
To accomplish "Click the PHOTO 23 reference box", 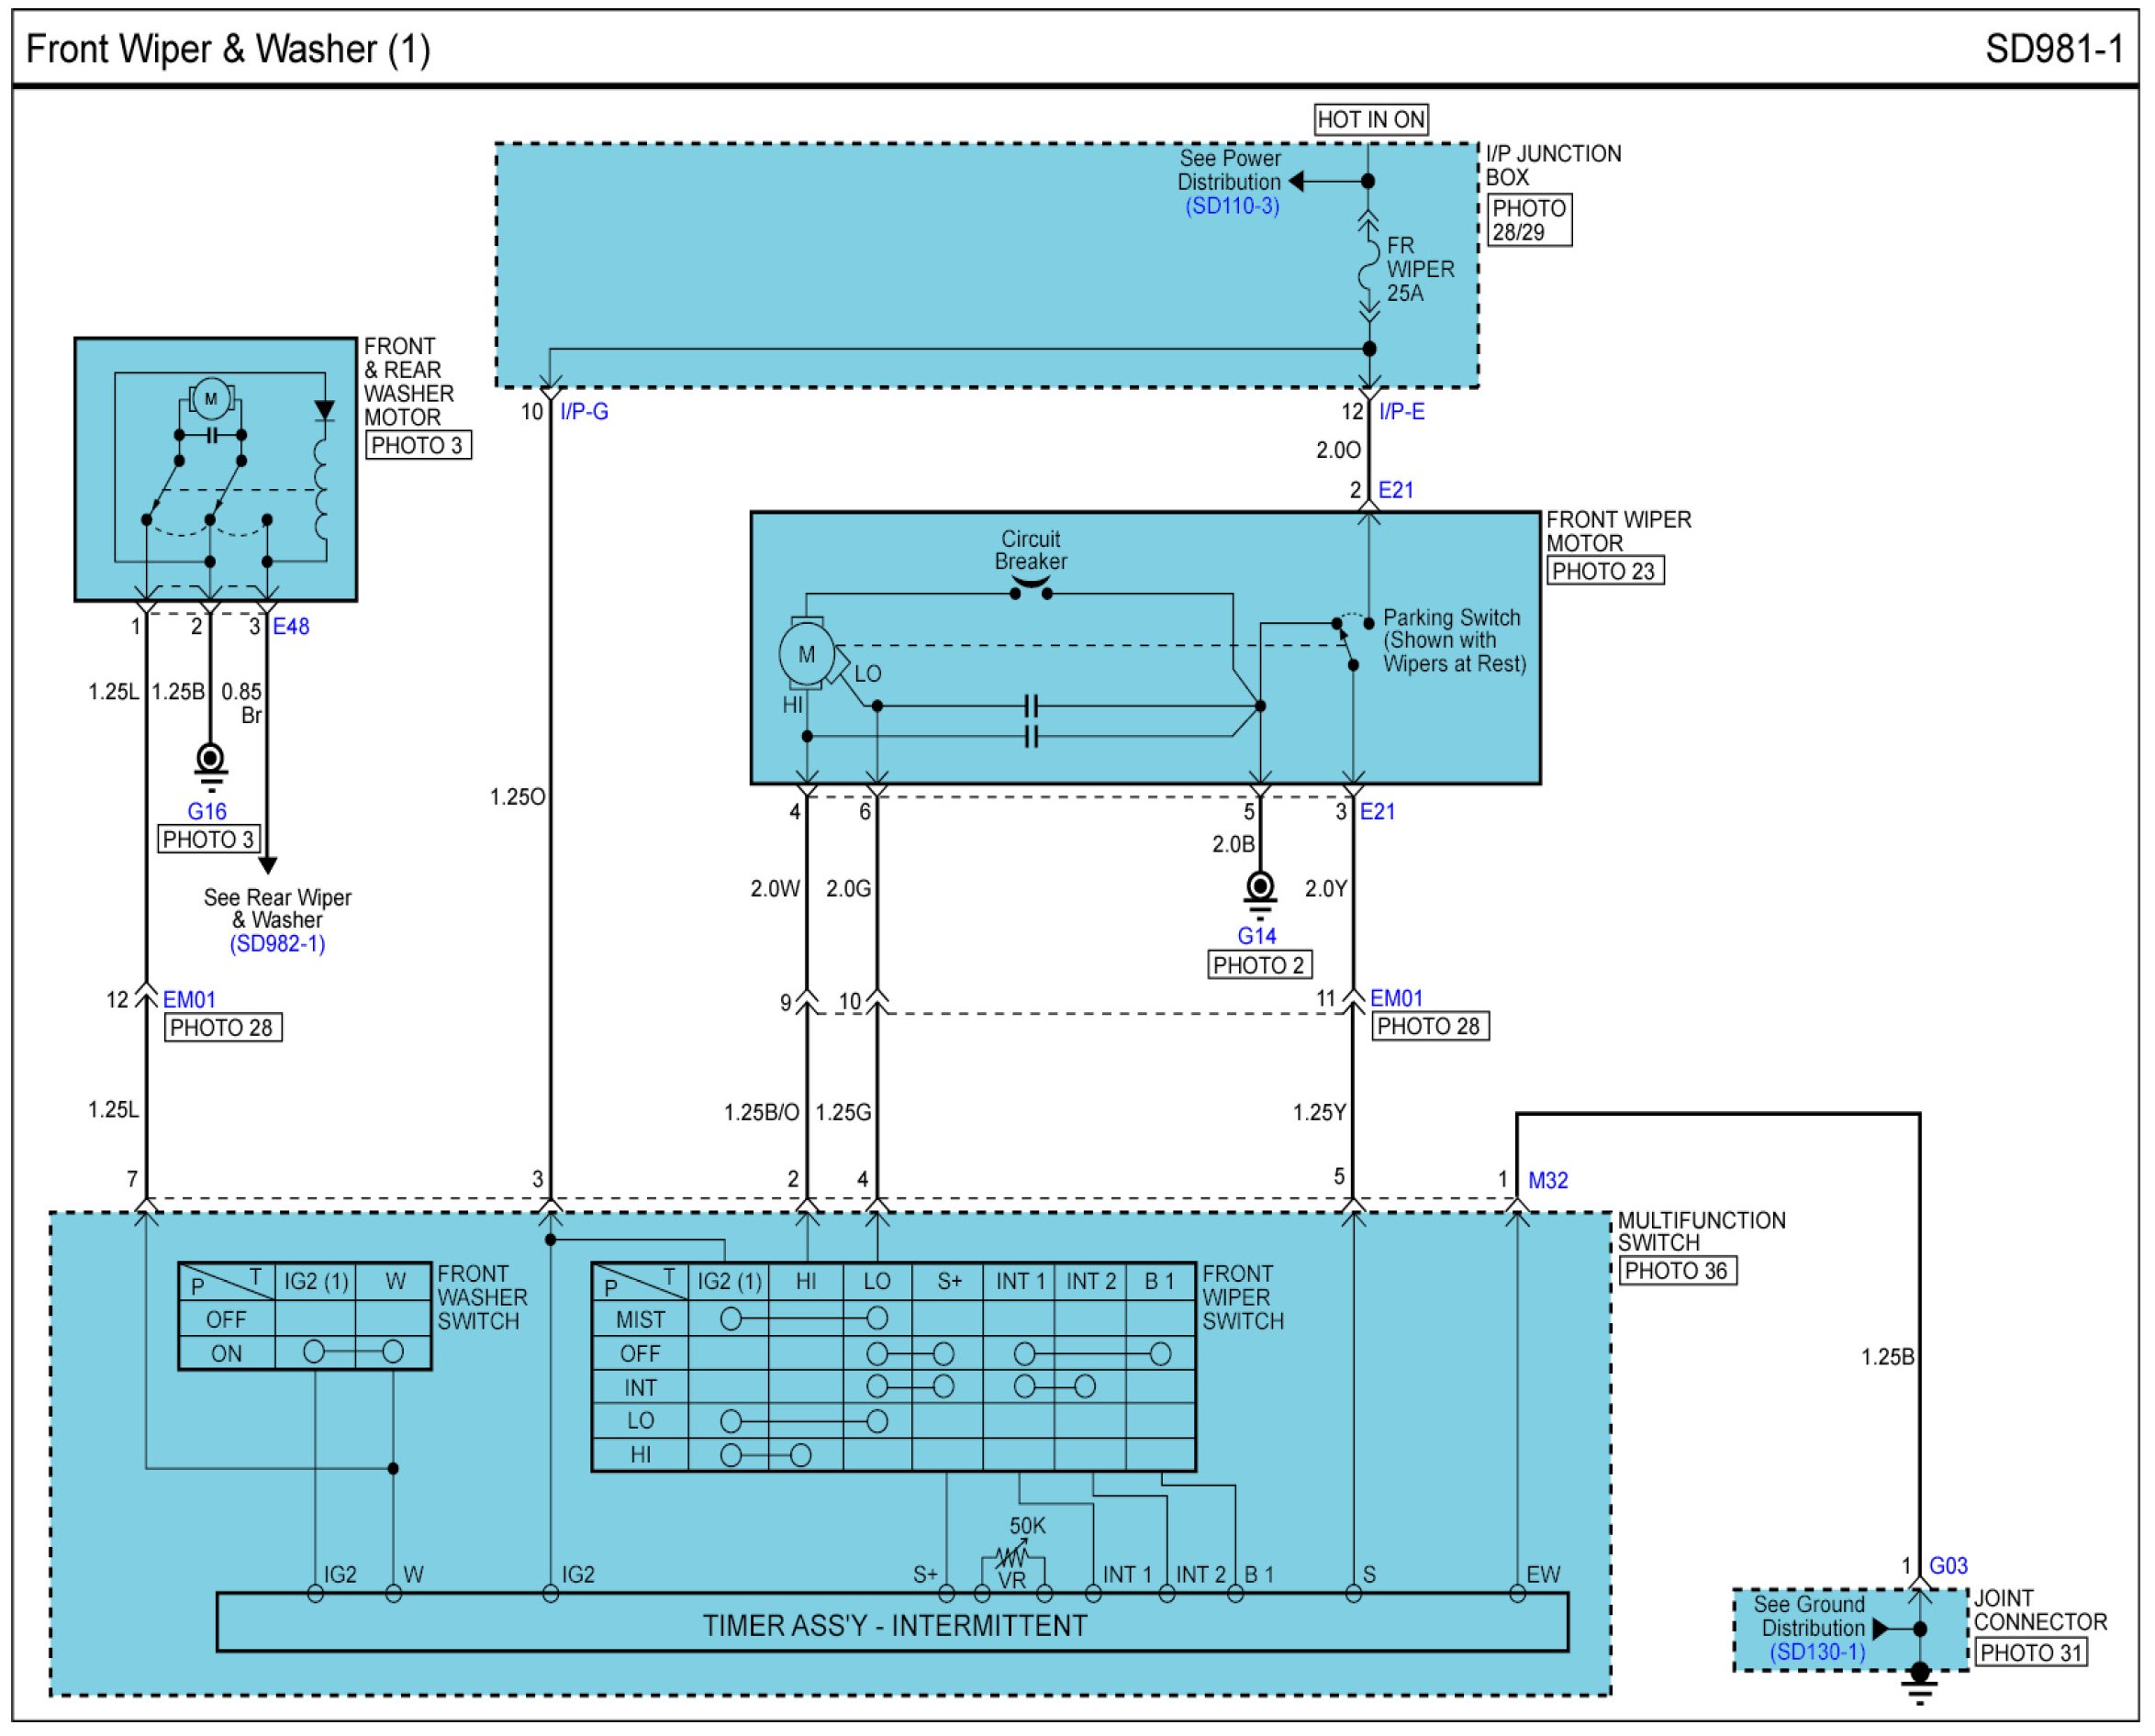I will 1604,571.
